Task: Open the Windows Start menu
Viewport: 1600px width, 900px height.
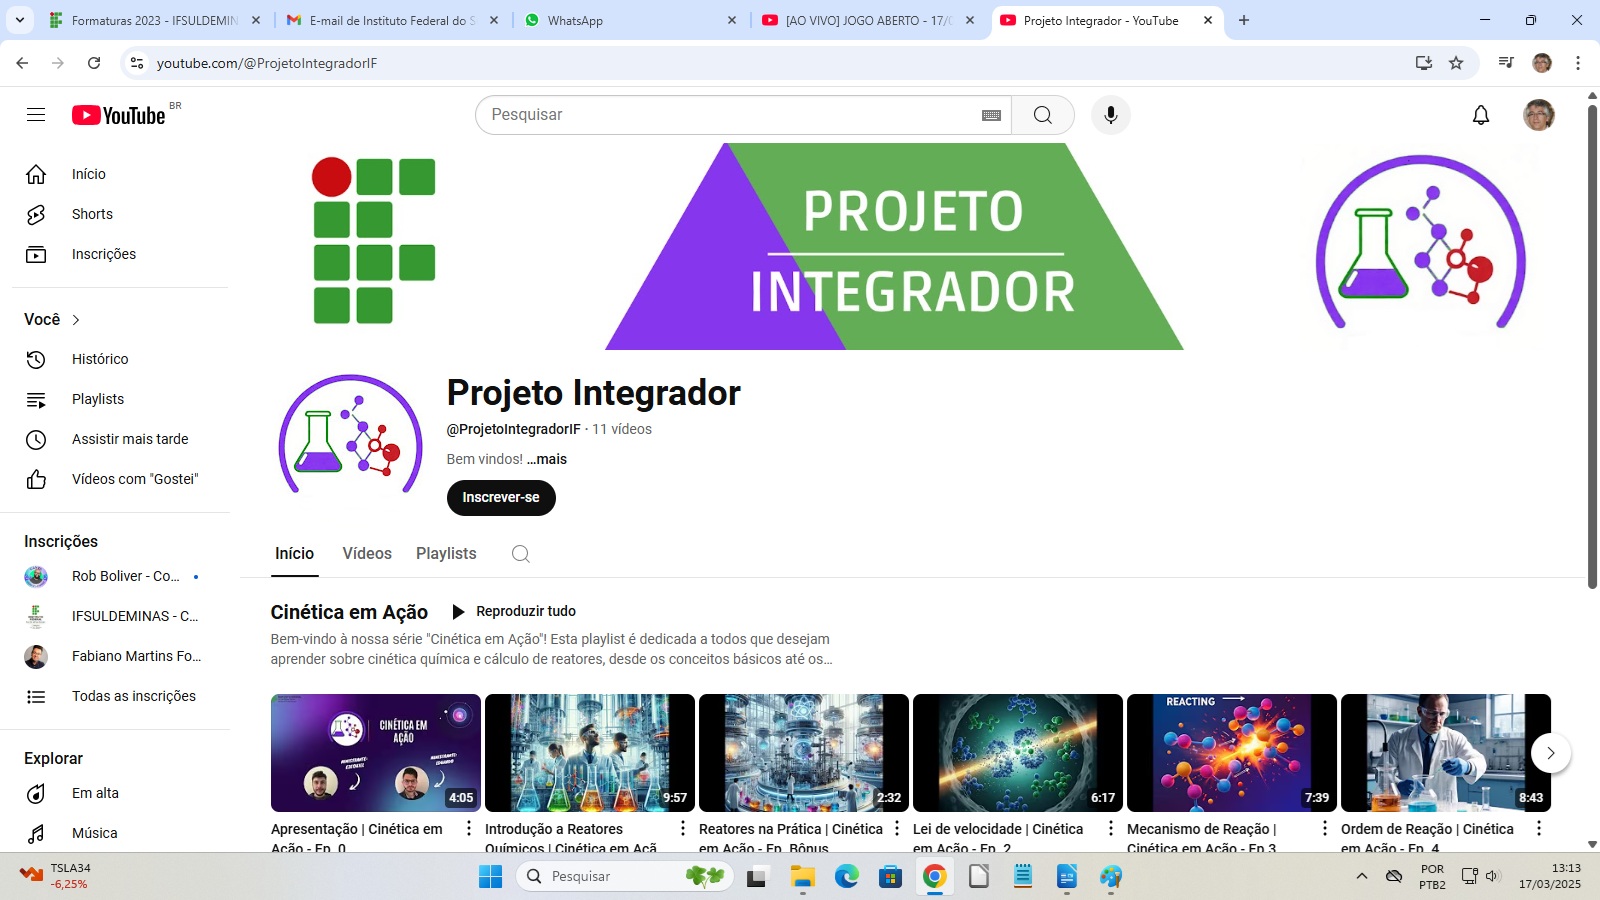Action: pos(491,877)
